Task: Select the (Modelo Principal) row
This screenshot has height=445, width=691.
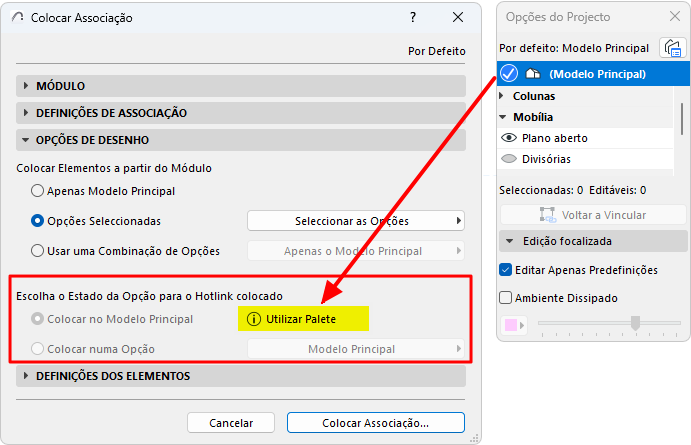Action: click(x=593, y=74)
